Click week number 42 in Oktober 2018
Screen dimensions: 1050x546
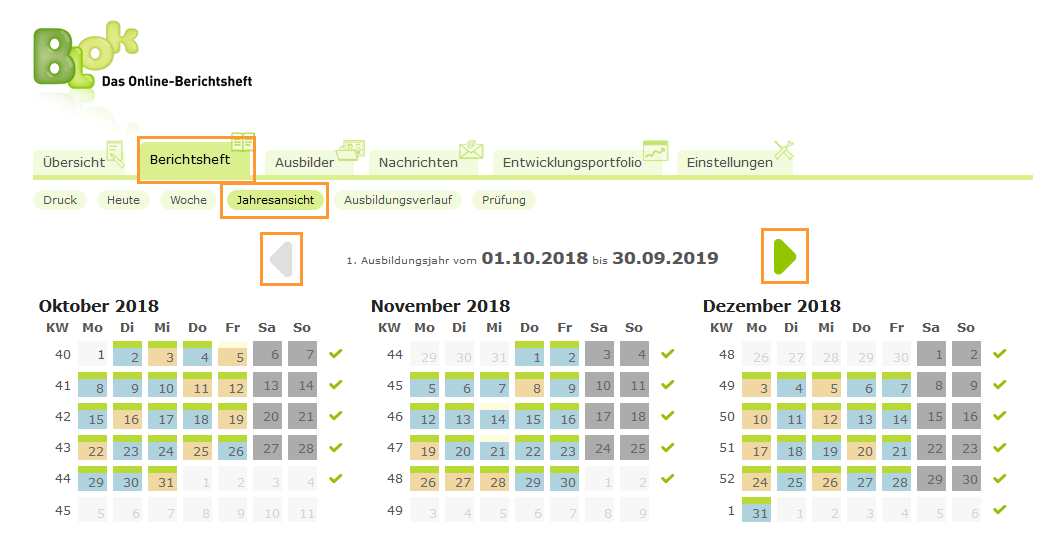pos(63,416)
